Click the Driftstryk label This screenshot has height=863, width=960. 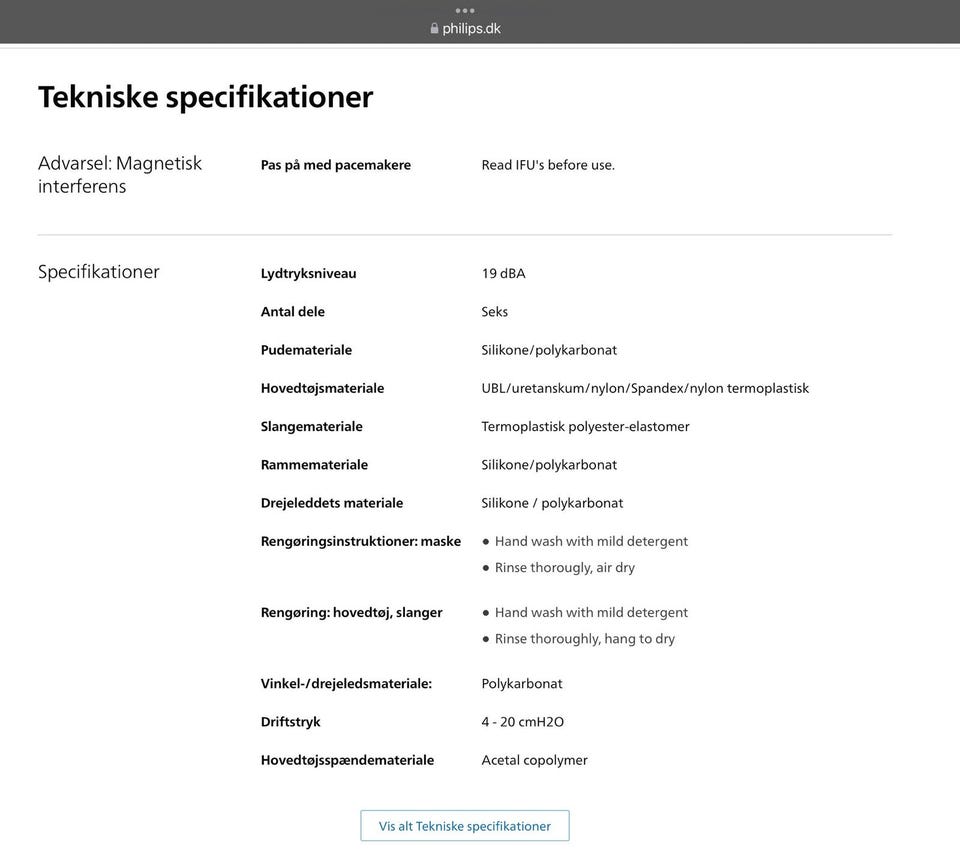tap(291, 722)
